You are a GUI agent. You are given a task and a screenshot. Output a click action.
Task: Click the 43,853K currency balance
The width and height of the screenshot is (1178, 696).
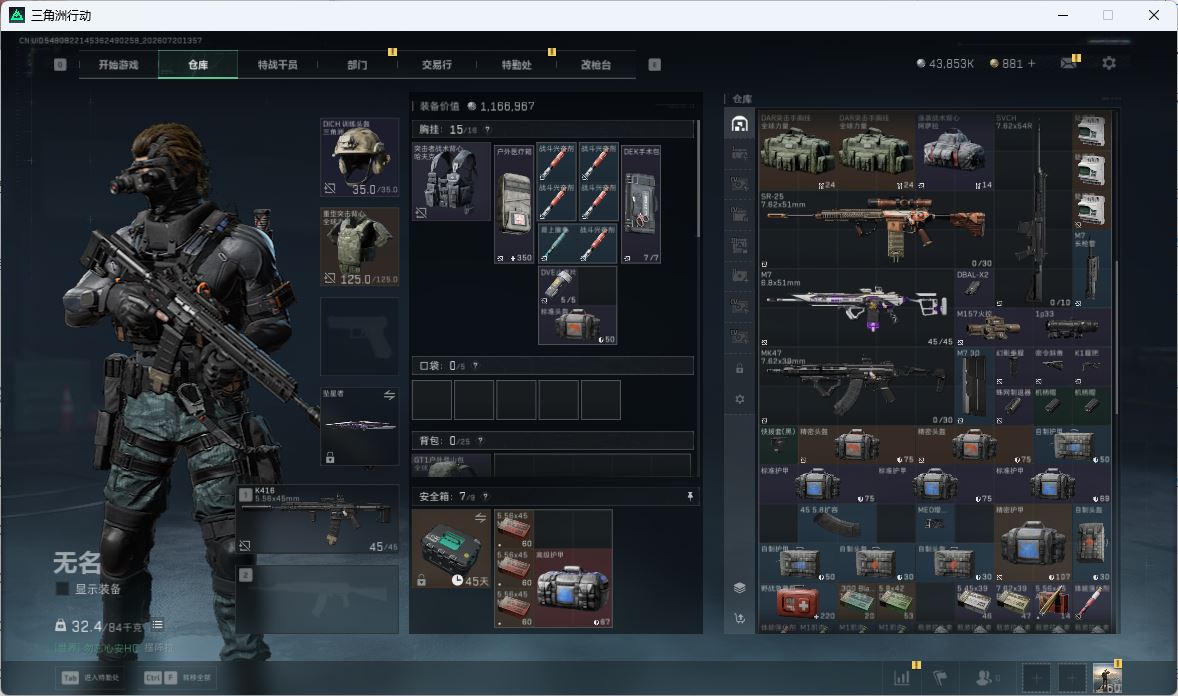tap(945, 64)
